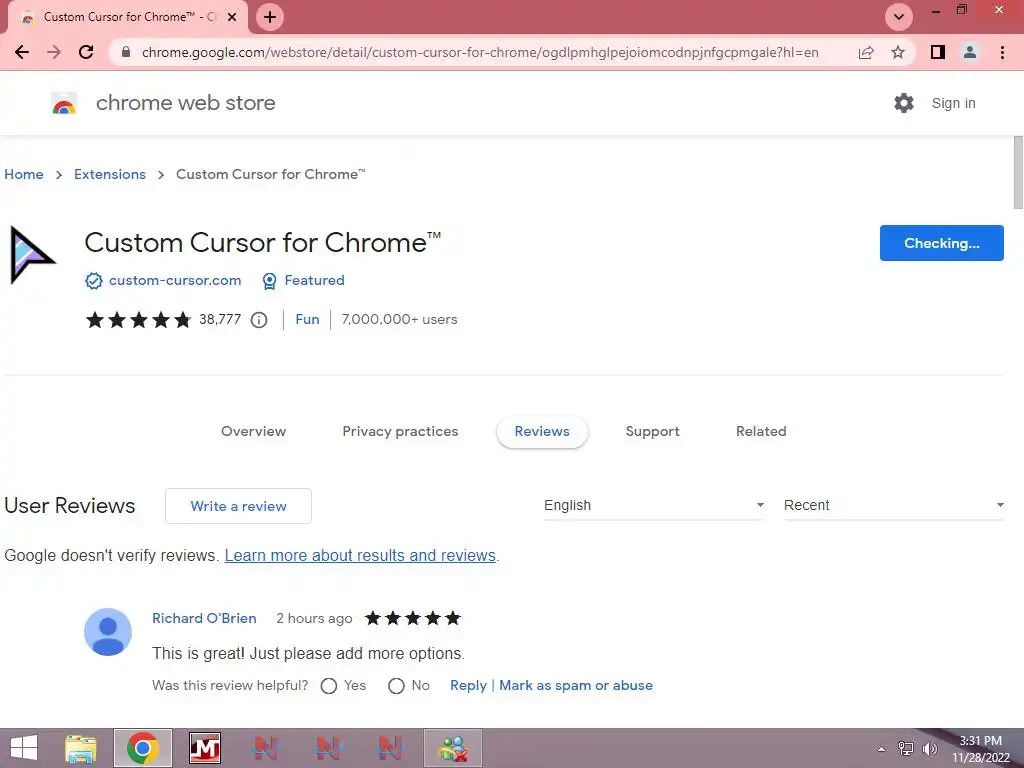Close the Custom Cursor for Chrome tab
This screenshot has width=1024, height=768.
coord(232,17)
